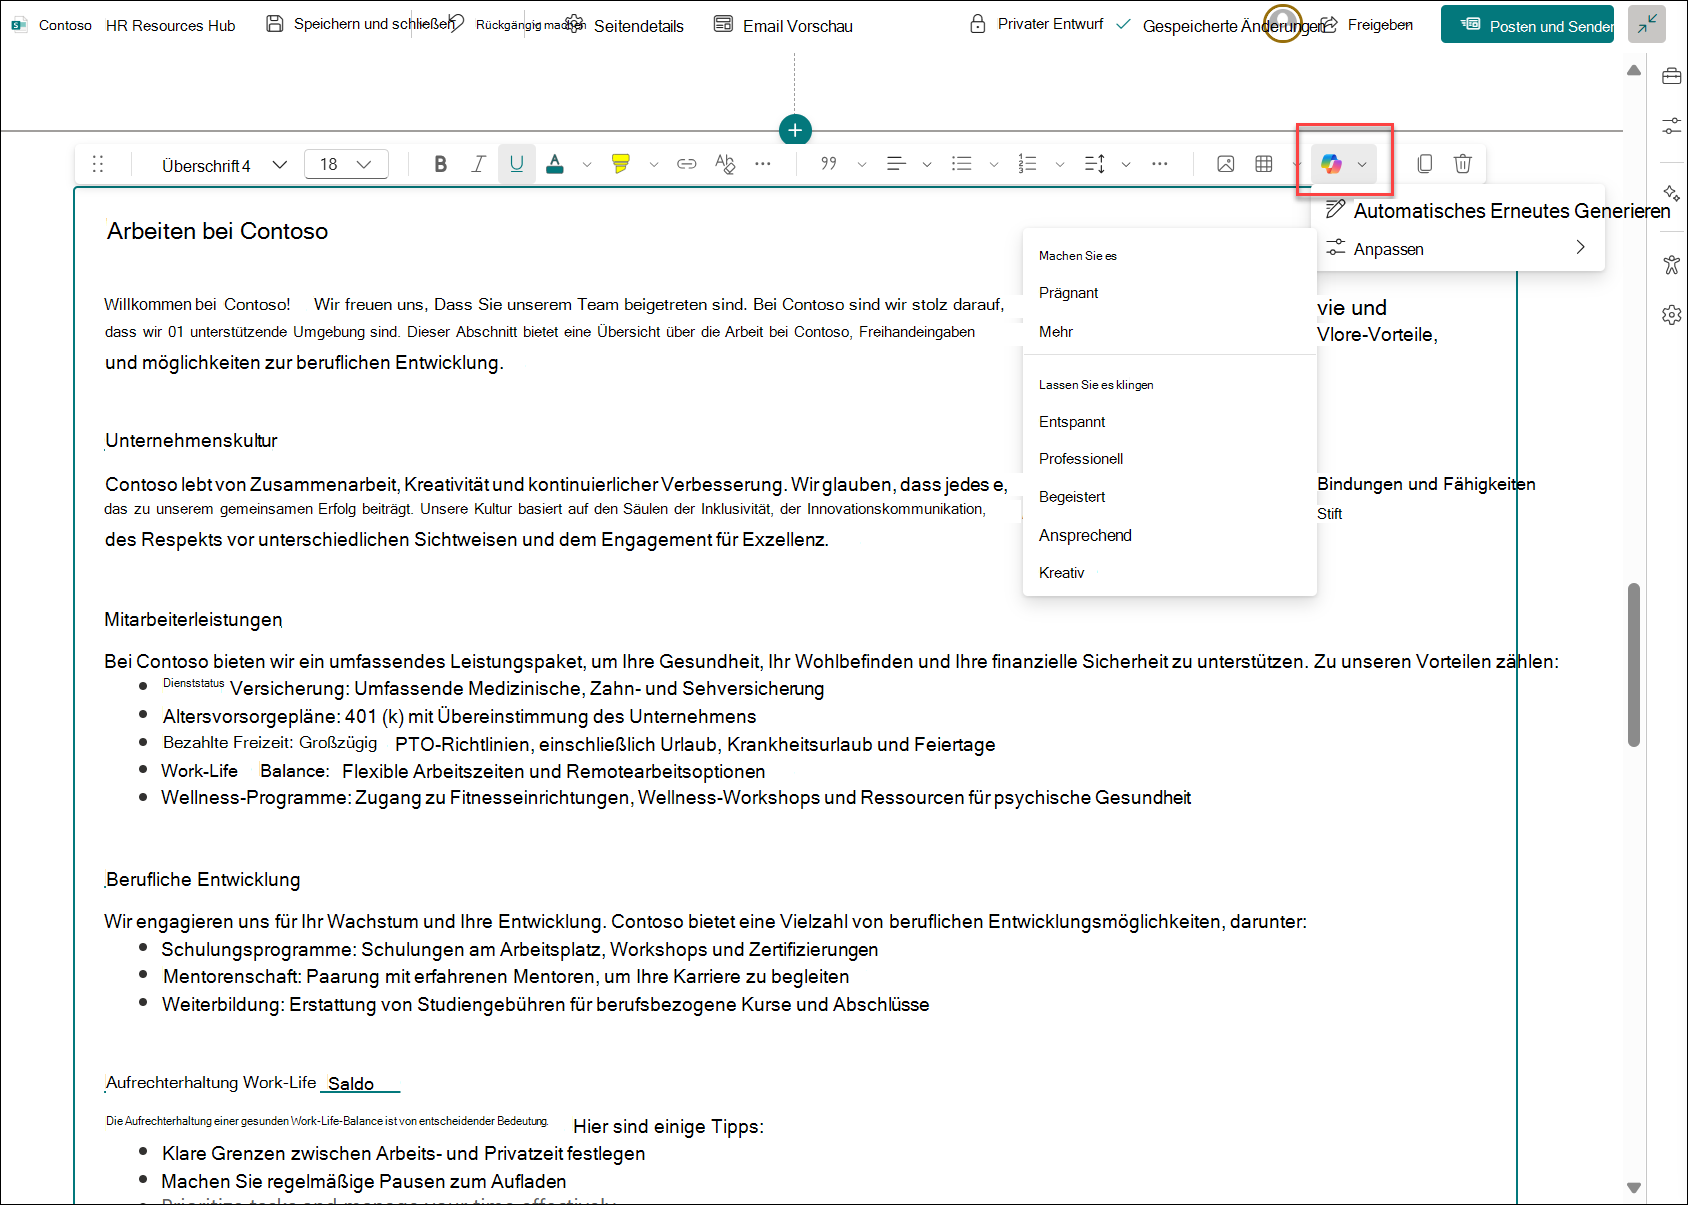Image resolution: width=1688 pixels, height=1205 pixels.
Task: Choose the Mehr option
Action: [1169, 332]
